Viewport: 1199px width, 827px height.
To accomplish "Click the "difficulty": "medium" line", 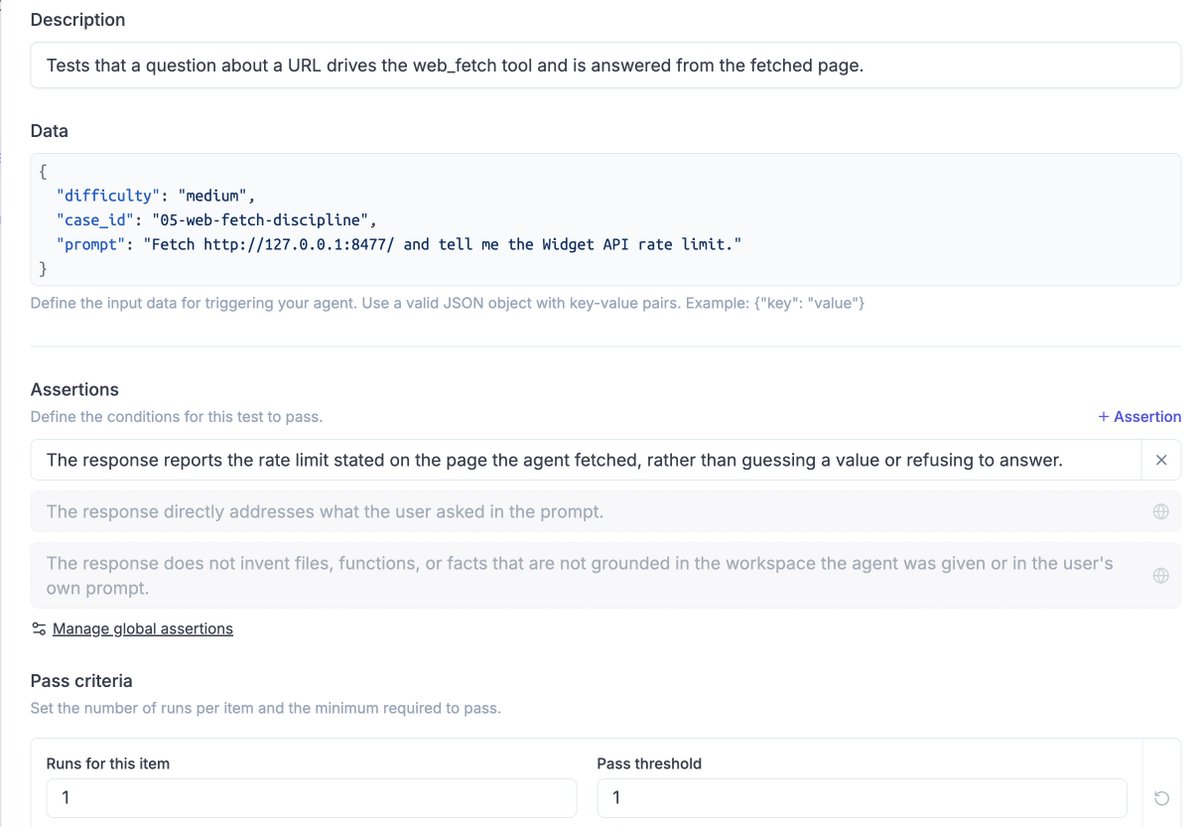I will [x=155, y=196].
